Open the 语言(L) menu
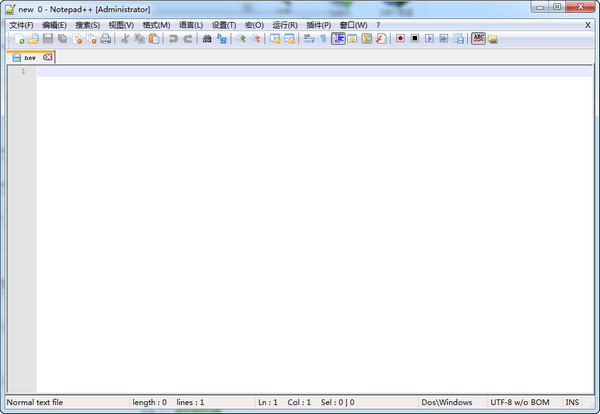Image resolution: width=600 pixels, height=414 pixels. pos(190,24)
